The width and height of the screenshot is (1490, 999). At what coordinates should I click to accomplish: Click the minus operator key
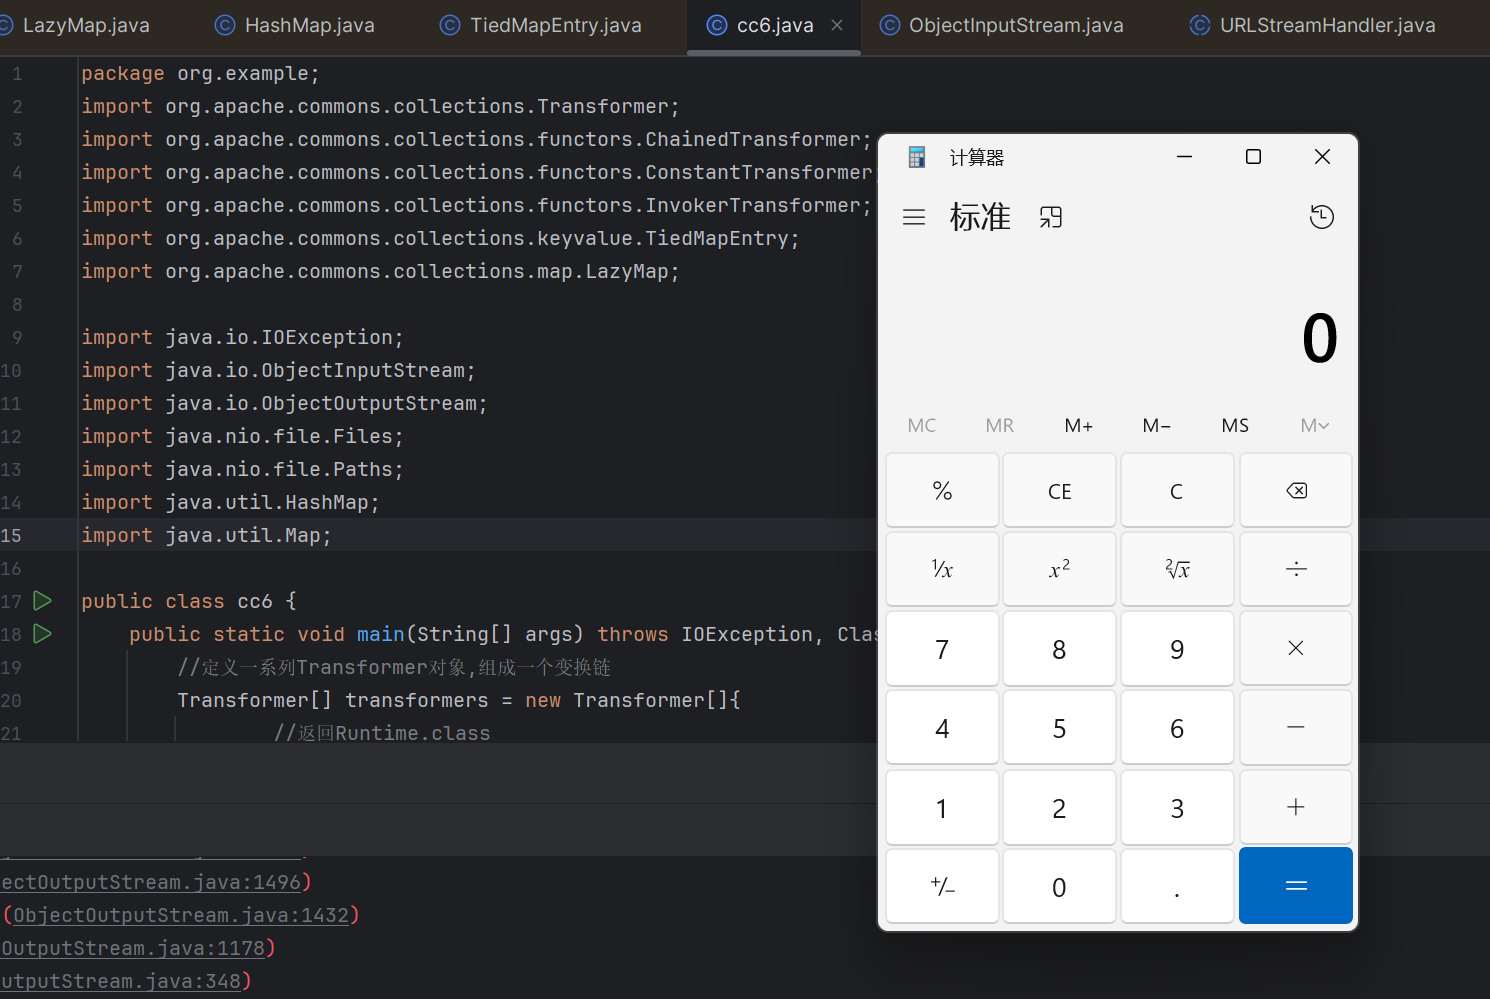click(1296, 727)
